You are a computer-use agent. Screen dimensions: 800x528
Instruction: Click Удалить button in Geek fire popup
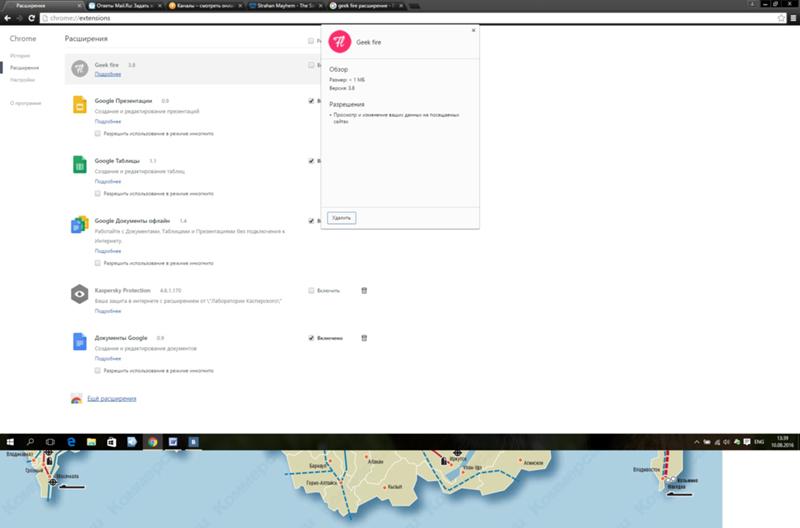tap(341, 218)
